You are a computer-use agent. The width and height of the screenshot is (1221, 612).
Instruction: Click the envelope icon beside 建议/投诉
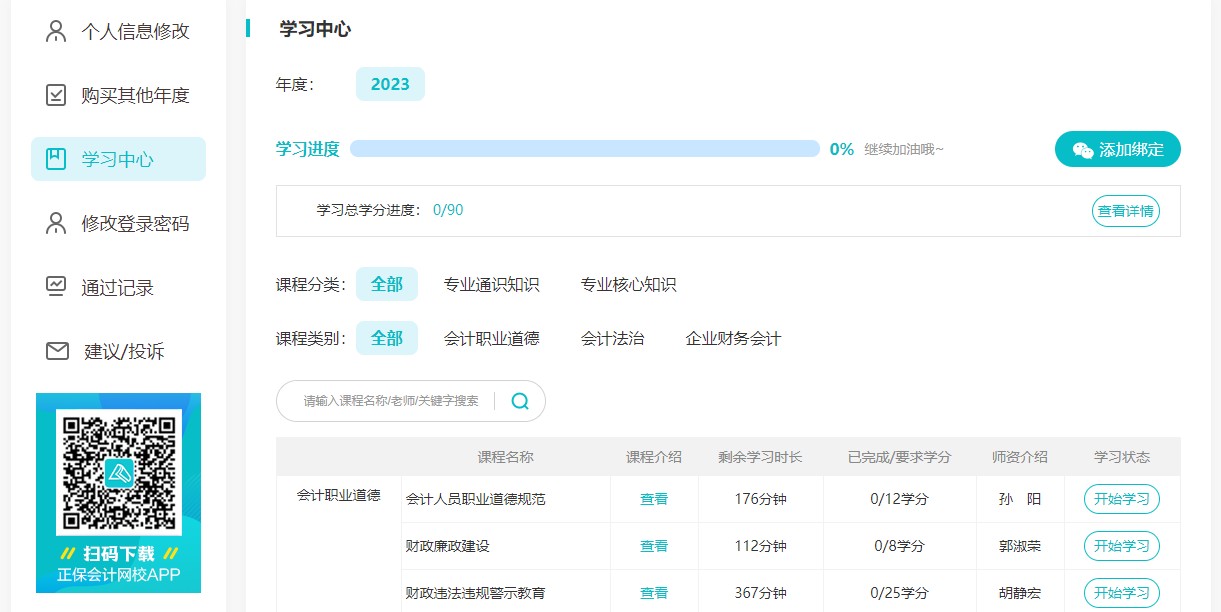tap(57, 351)
